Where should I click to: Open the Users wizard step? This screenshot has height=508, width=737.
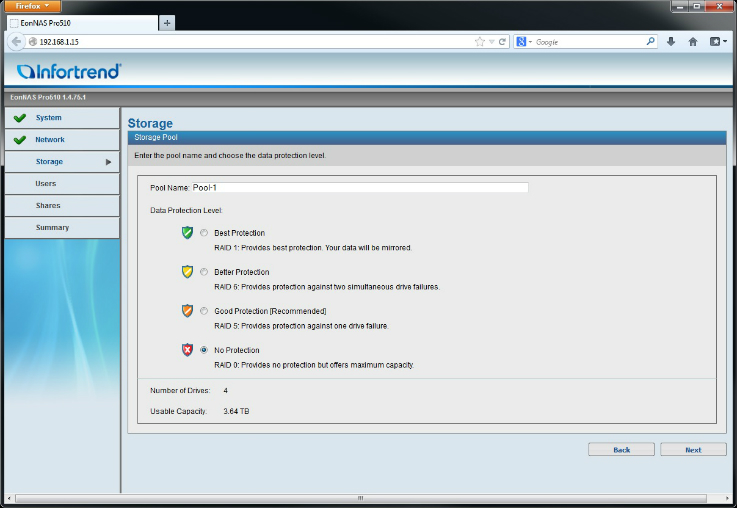point(62,184)
